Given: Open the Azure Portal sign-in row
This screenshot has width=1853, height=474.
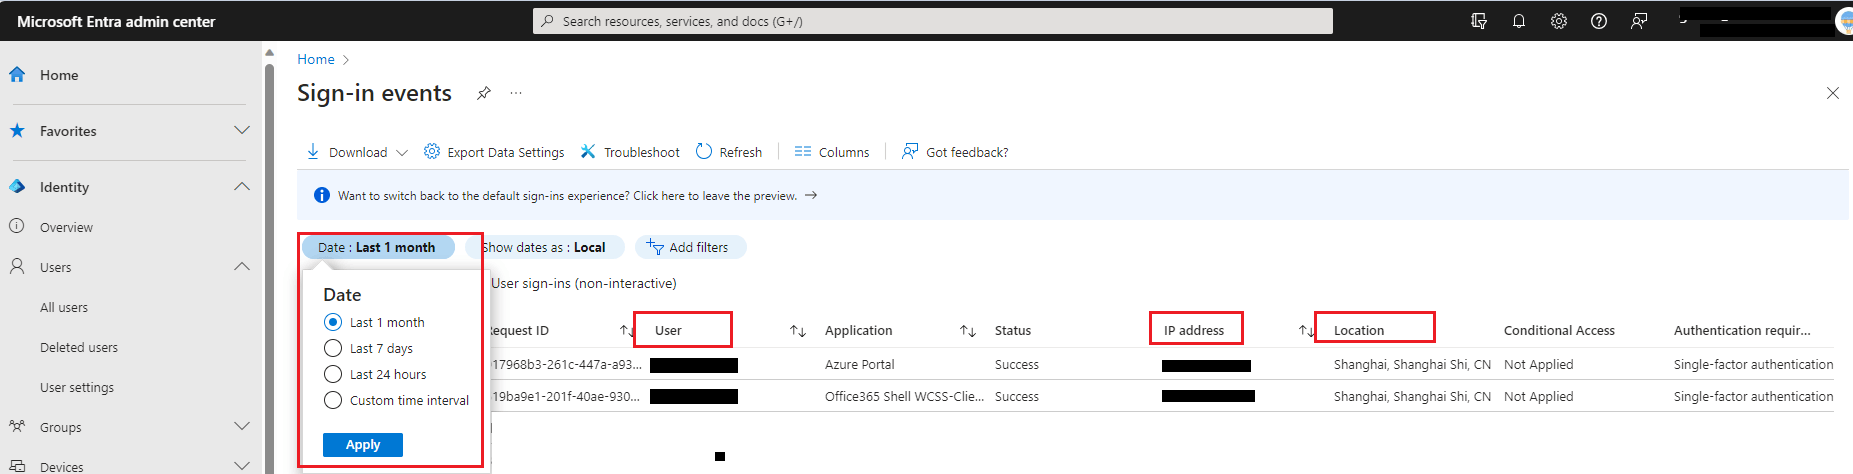Looking at the screenshot, I should (1160, 365).
